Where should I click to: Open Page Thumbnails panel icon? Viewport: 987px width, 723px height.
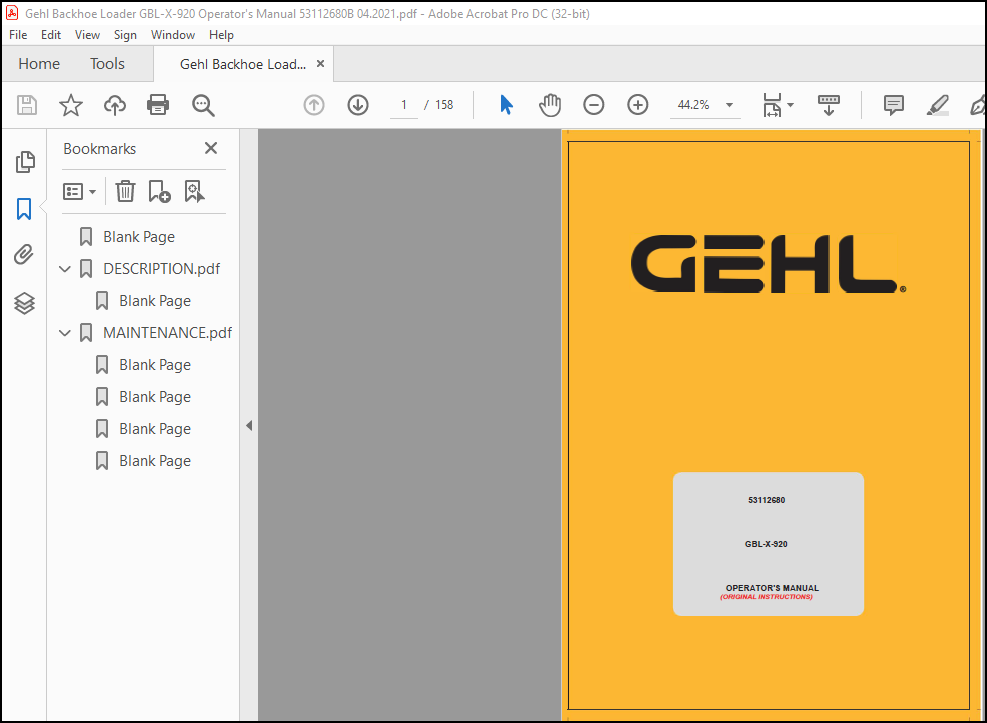point(25,162)
